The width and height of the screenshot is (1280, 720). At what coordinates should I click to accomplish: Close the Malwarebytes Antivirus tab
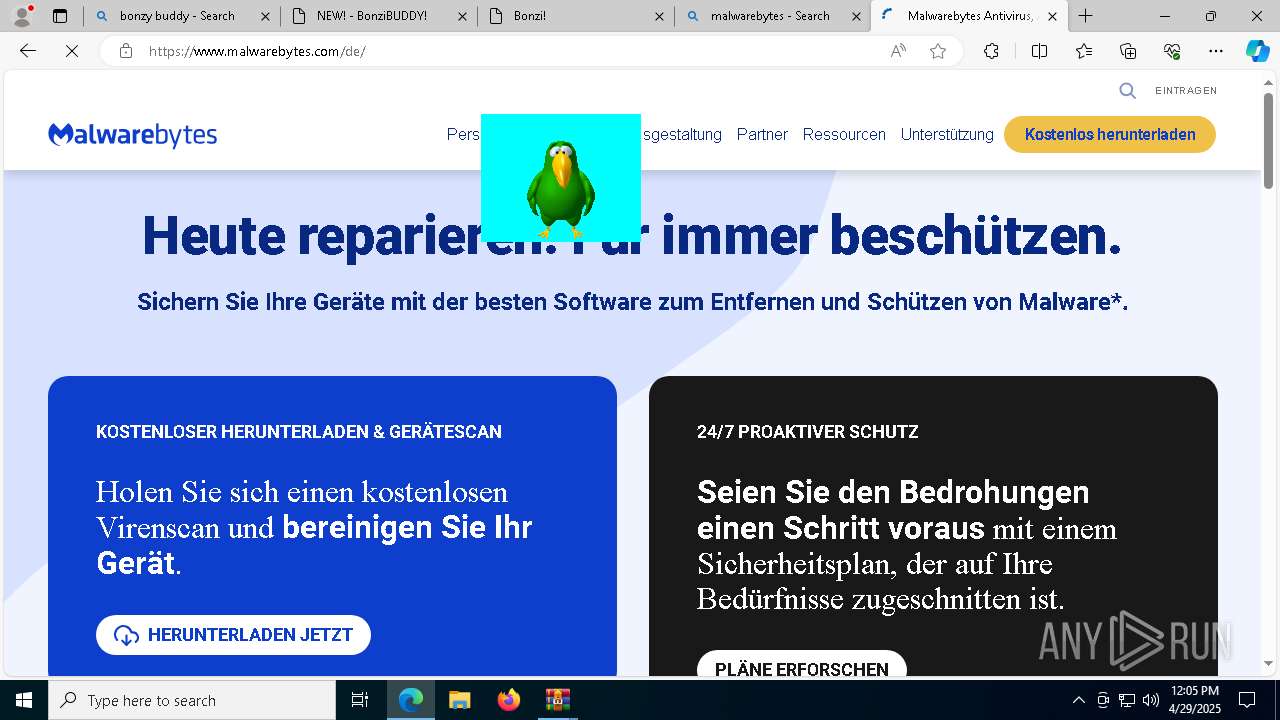tap(1052, 16)
